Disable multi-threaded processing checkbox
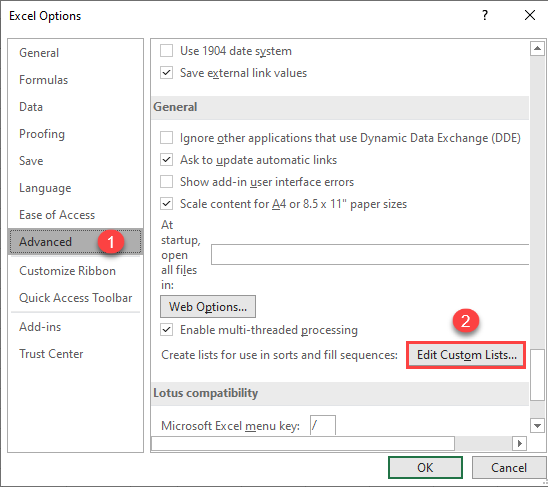548x487 pixels. tap(166, 330)
